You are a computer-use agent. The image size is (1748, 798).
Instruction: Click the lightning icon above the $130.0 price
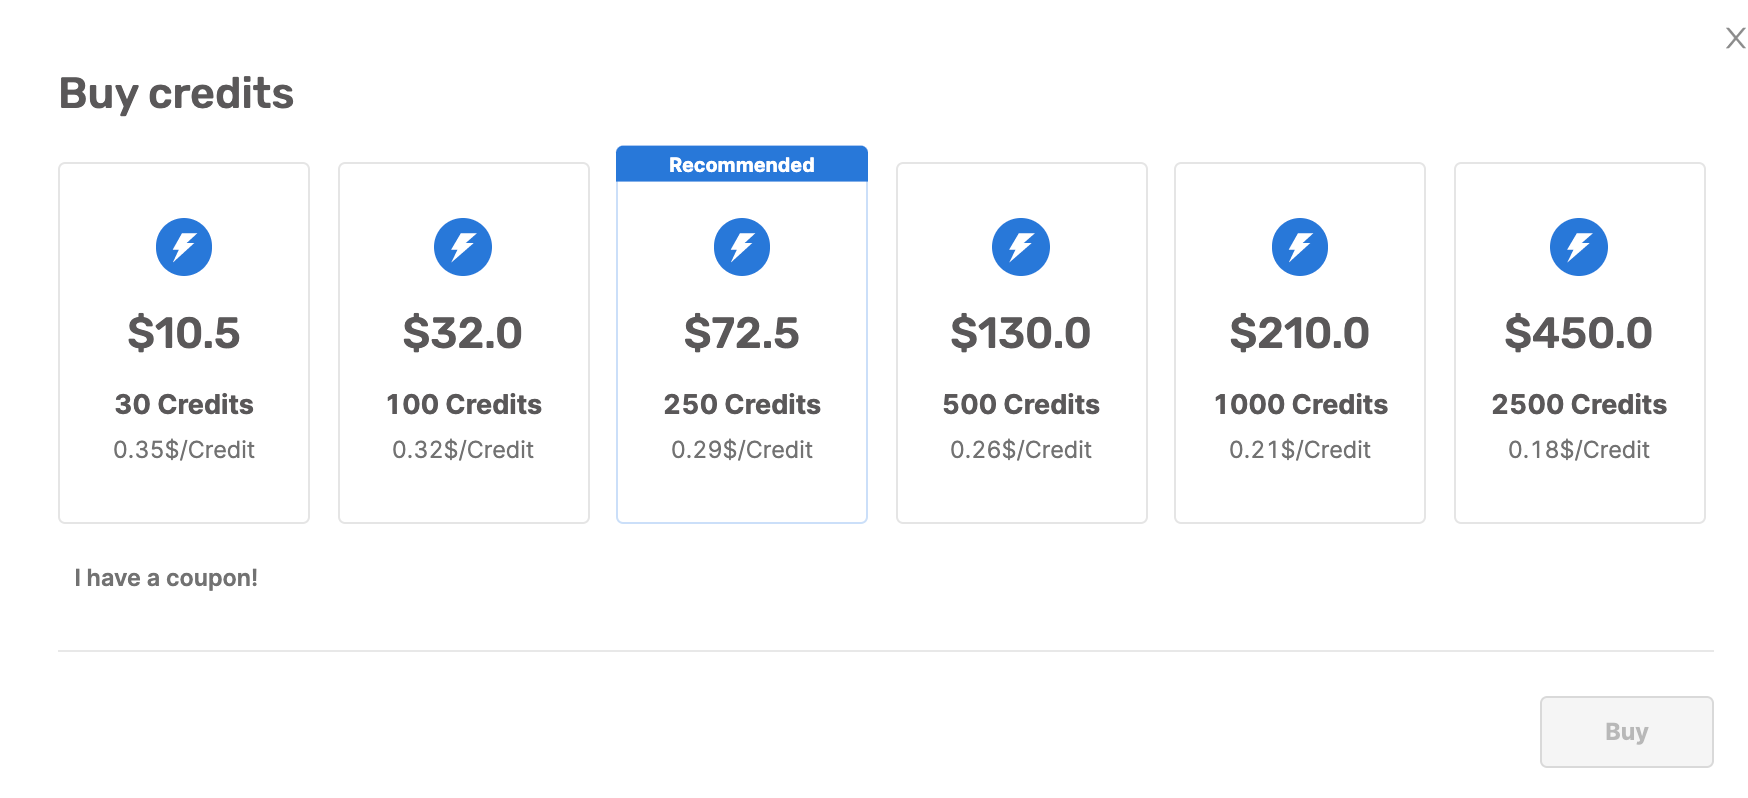[x=1021, y=247]
